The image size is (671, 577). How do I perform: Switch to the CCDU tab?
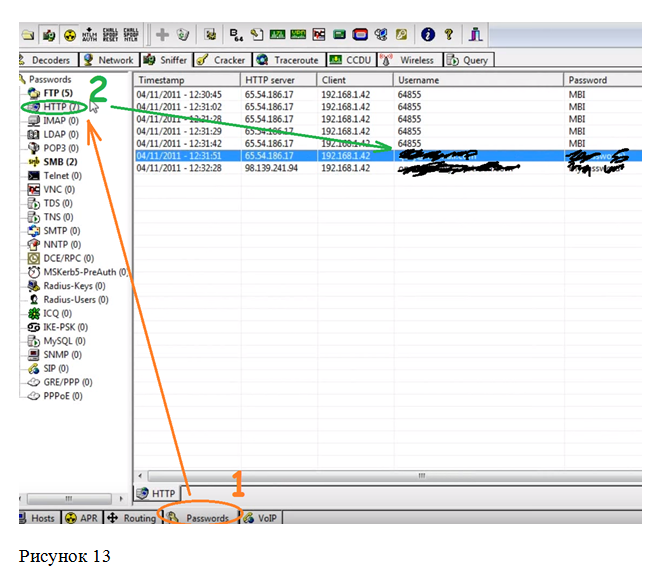351,60
